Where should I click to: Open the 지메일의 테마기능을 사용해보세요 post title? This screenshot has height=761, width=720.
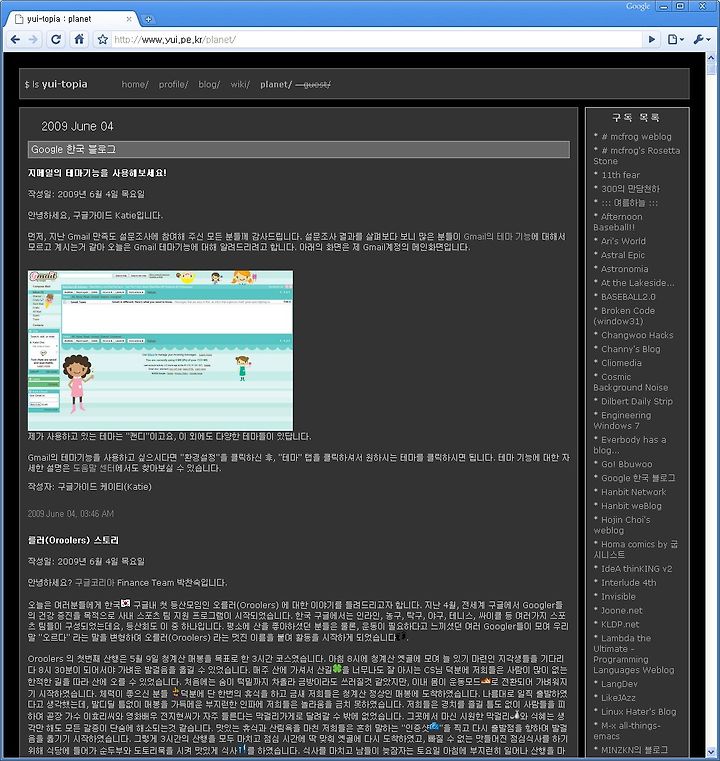tap(97, 173)
